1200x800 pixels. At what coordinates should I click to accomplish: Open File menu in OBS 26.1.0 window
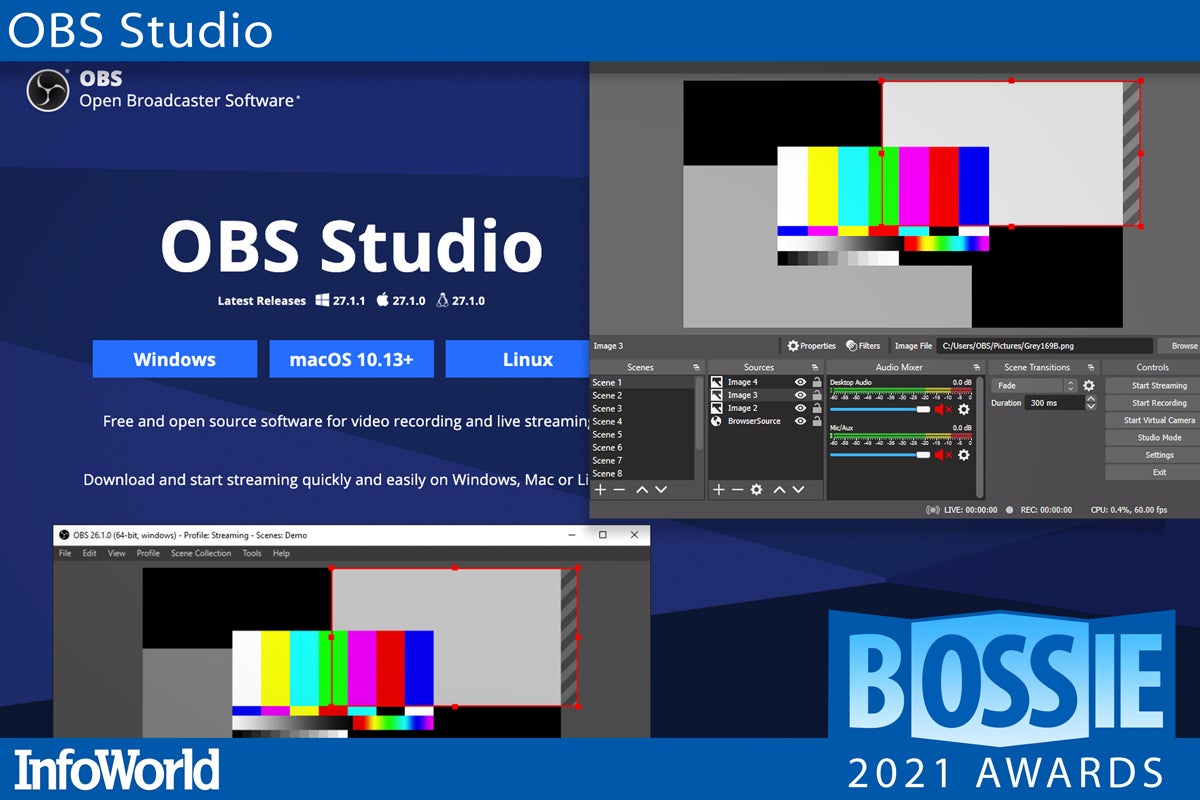[65, 553]
